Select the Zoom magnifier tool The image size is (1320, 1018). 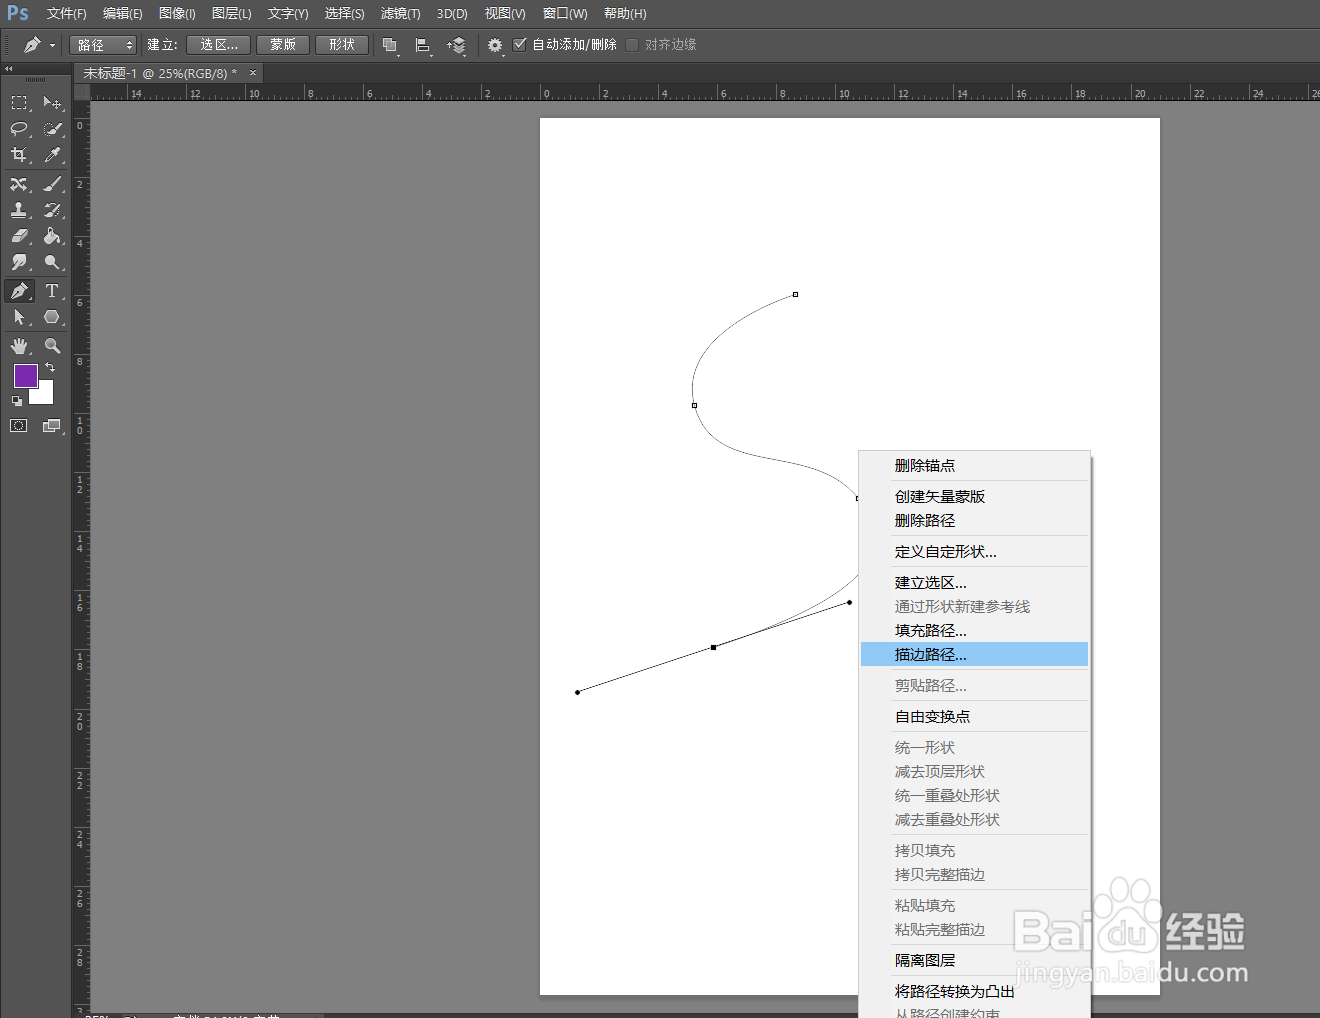click(x=52, y=346)
